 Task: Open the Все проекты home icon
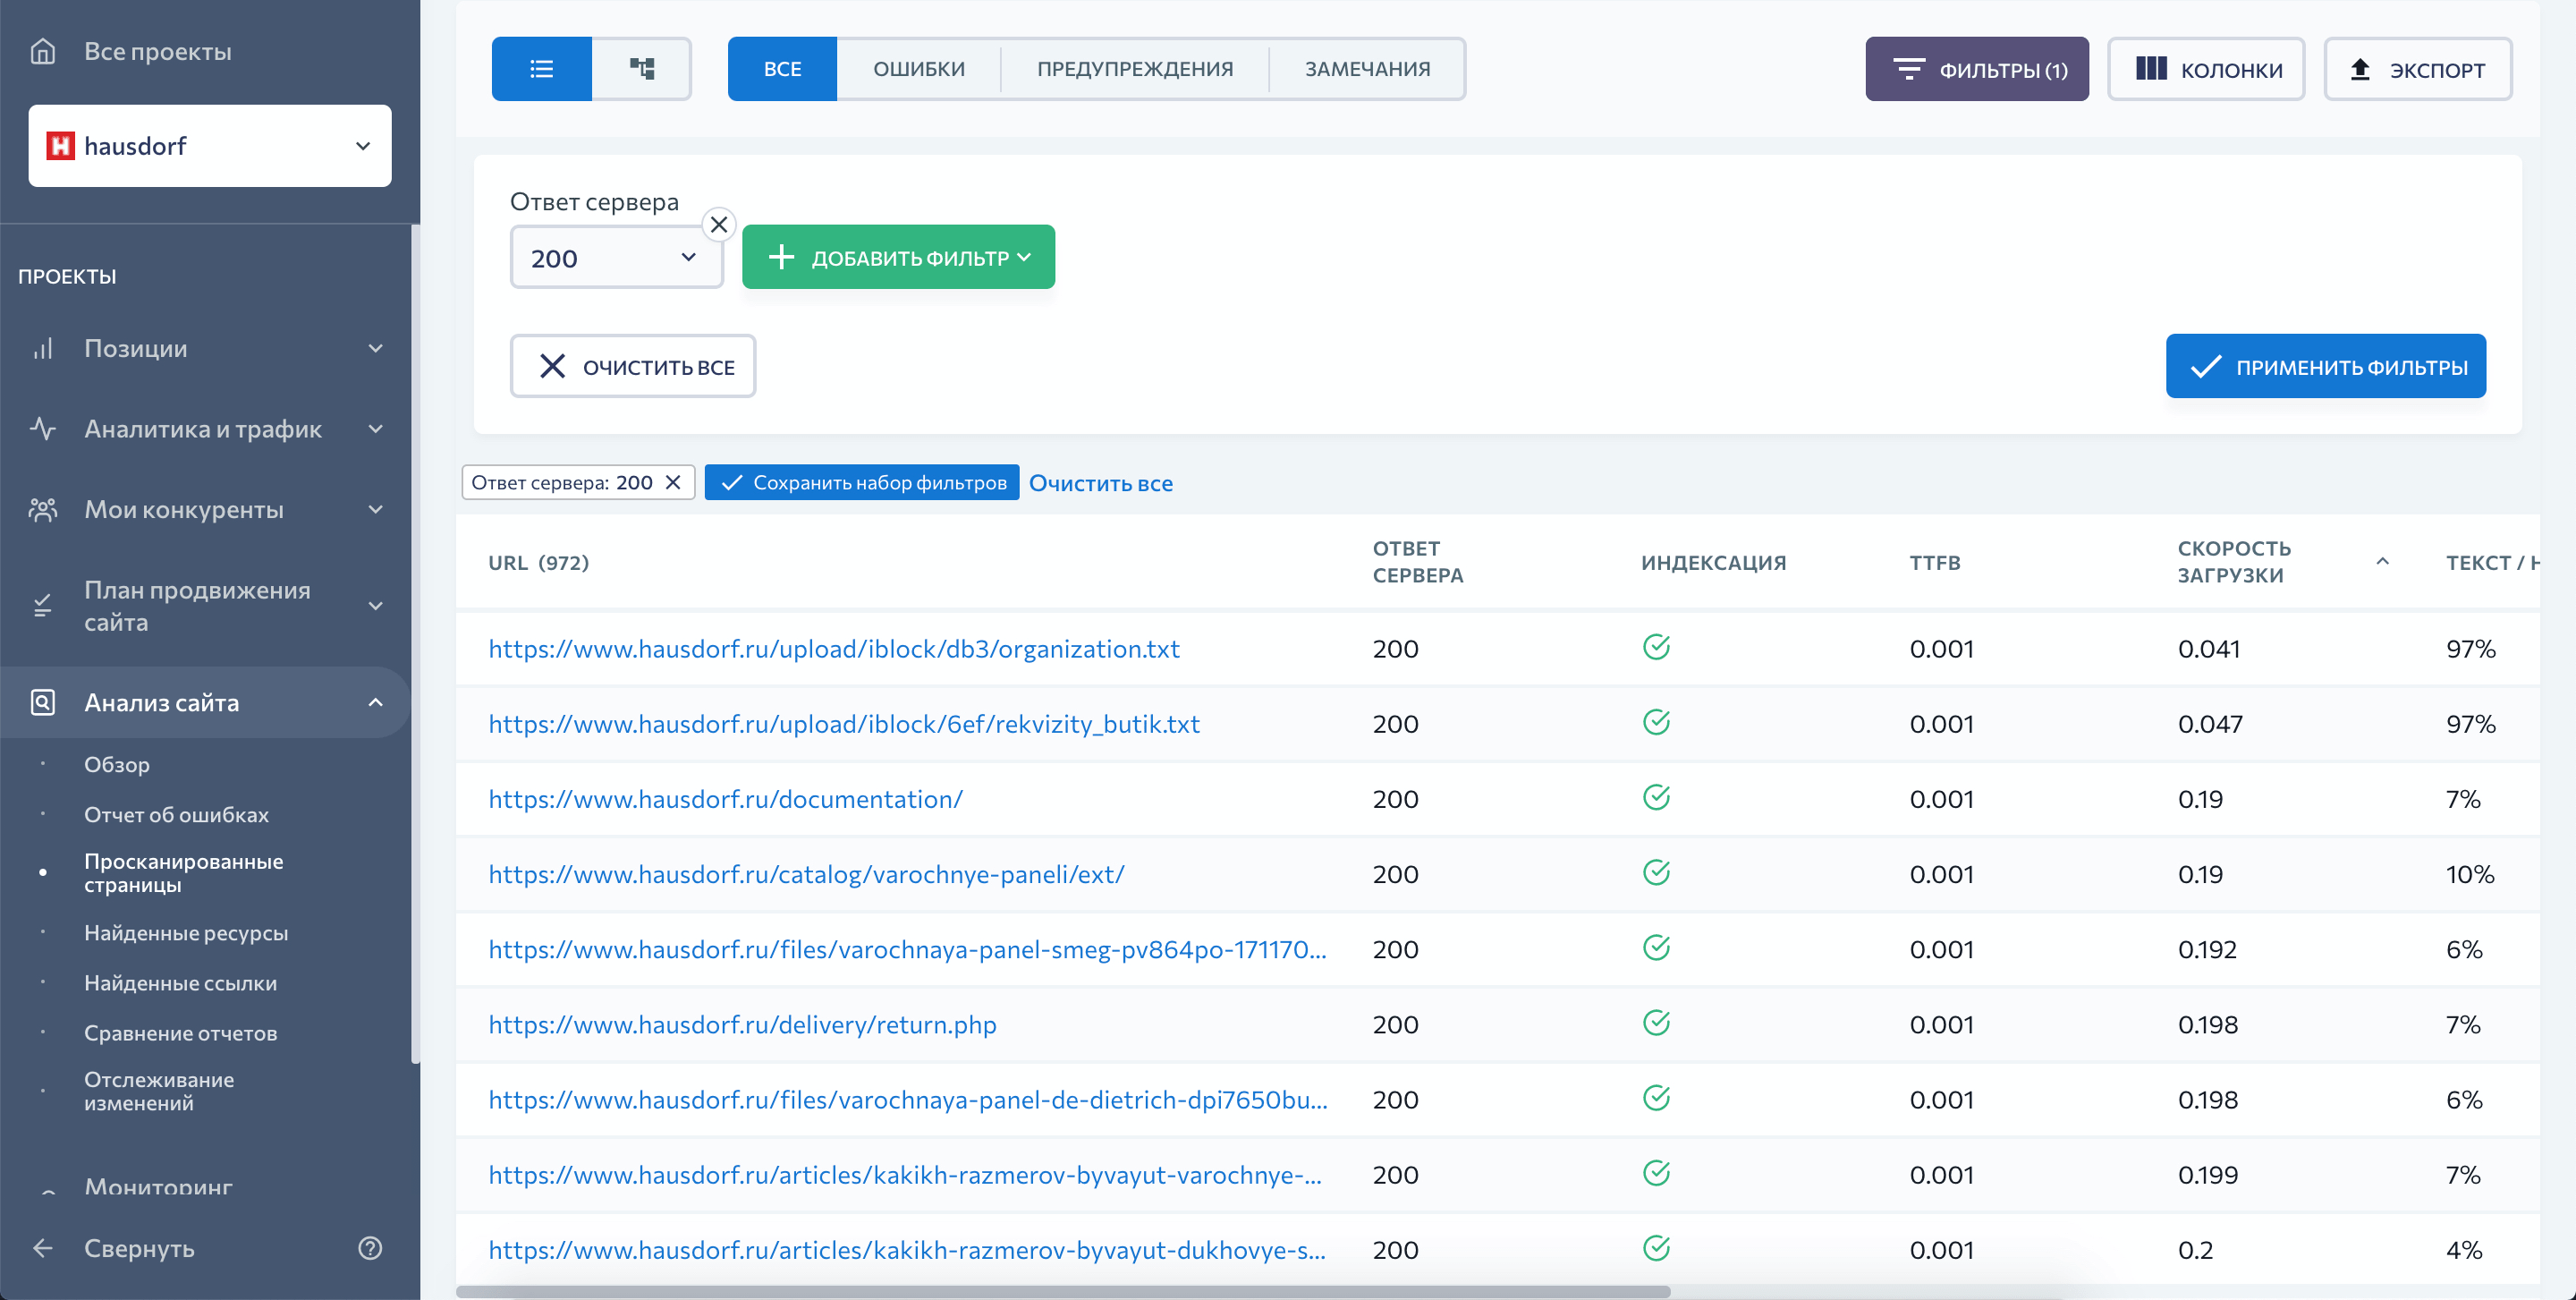(x=43, y=51)
